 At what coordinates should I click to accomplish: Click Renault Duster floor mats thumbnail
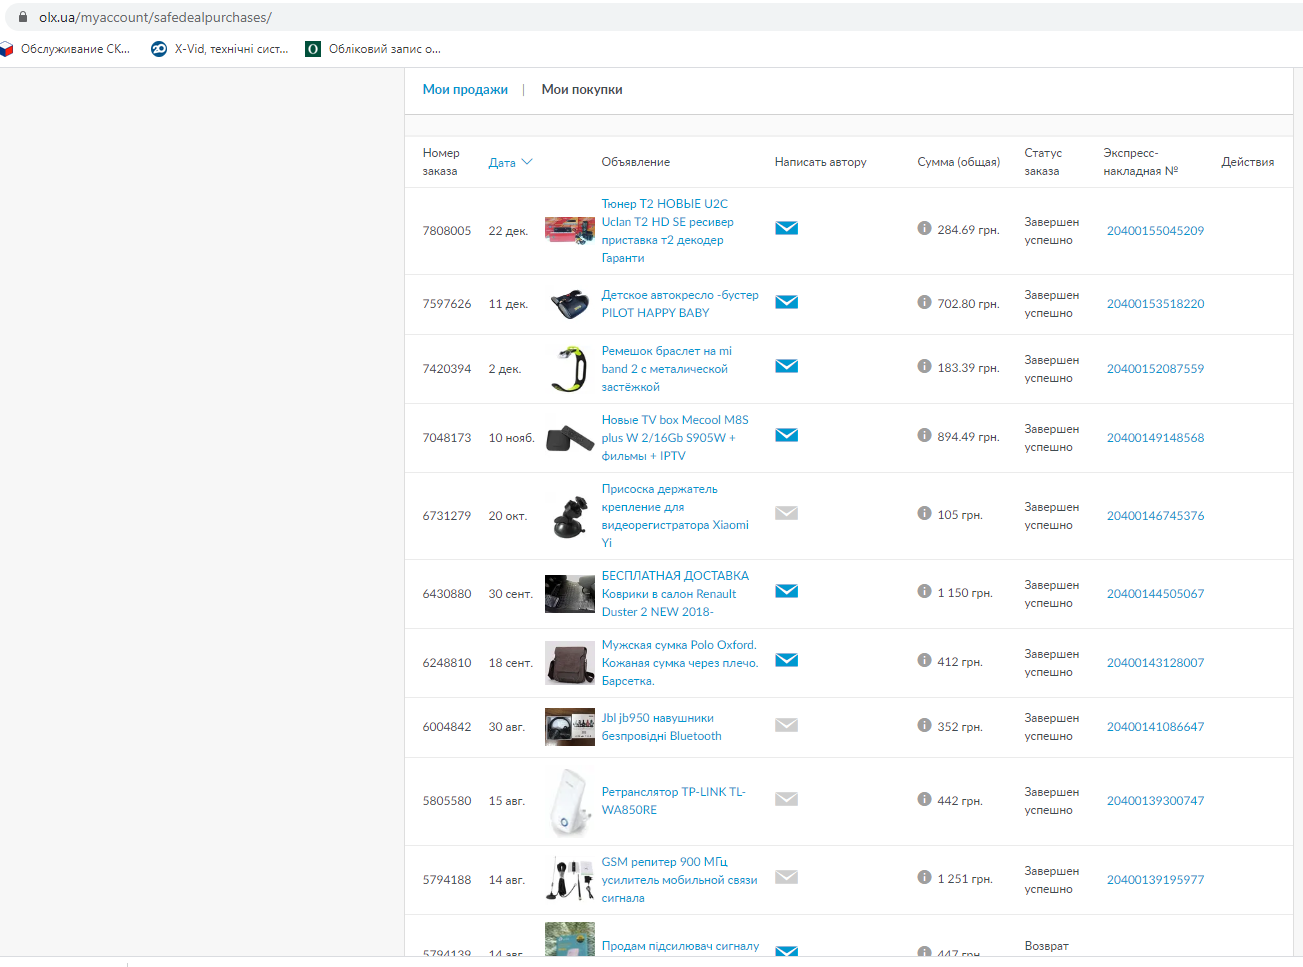[570, 594]
